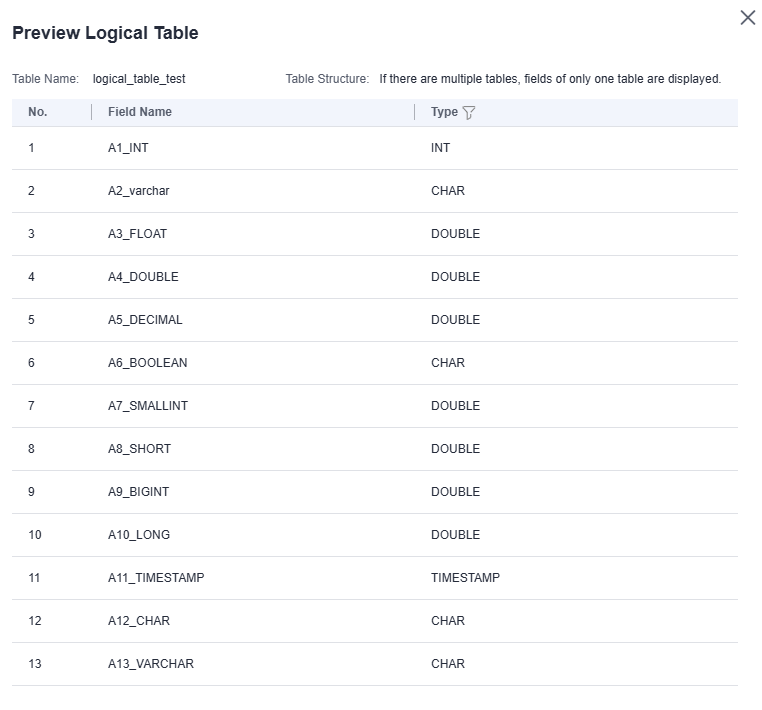Select the A5_DECIMAL field row
Image resolution: width=762 pixels, height=710 pixels.
(x=145, y=320)
